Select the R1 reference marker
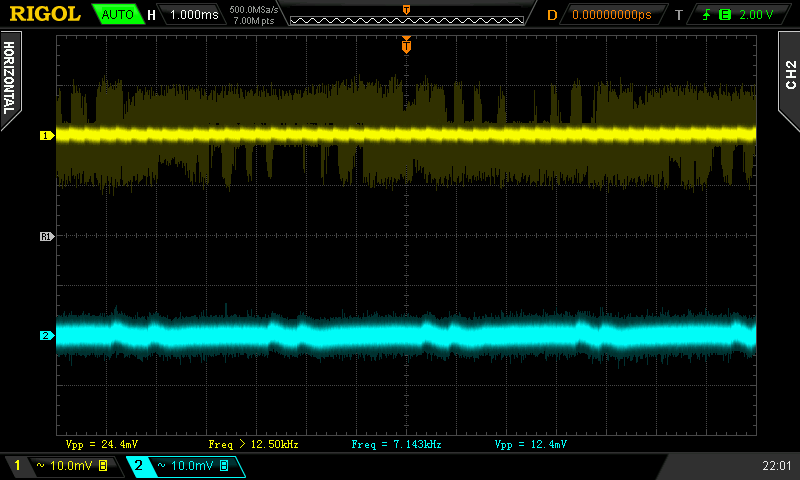Image resolution: width=800 pixels, height=480 pixels. click(47, 236)
